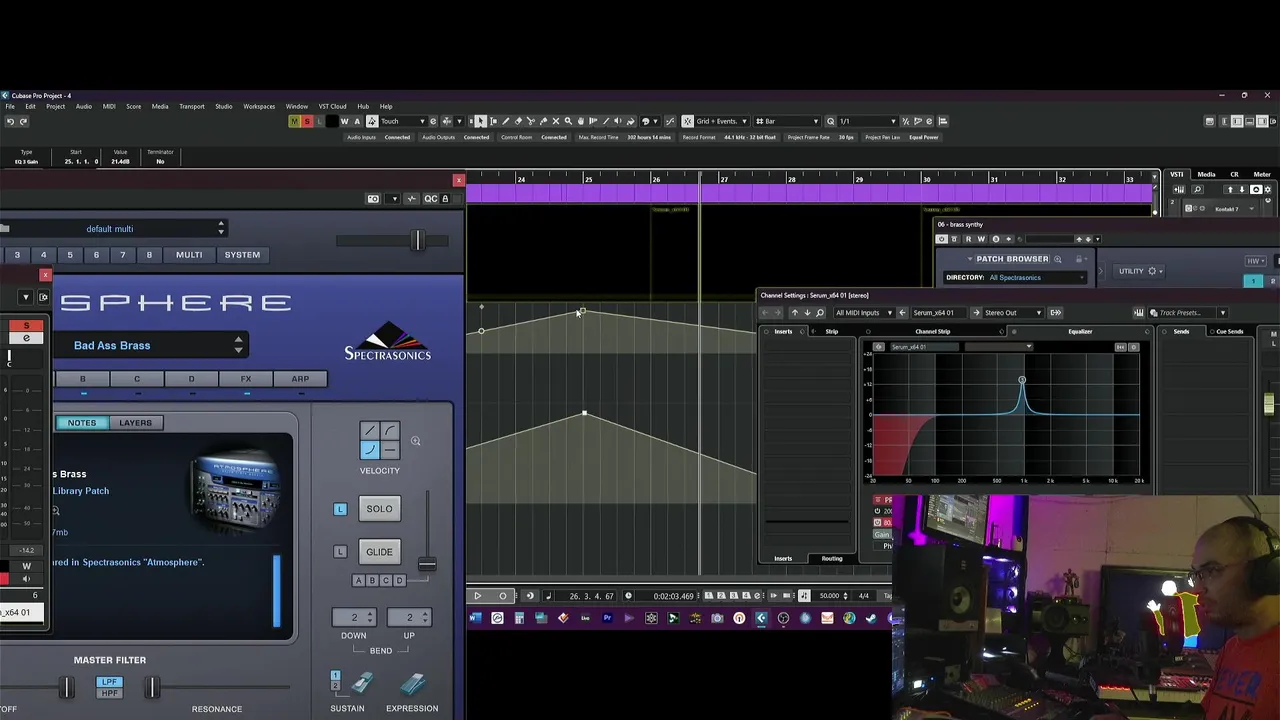This screenshot has width=1280, height=720.
Task: Click the EQ band point on the equalizer curve
Action: (1022, 380)
